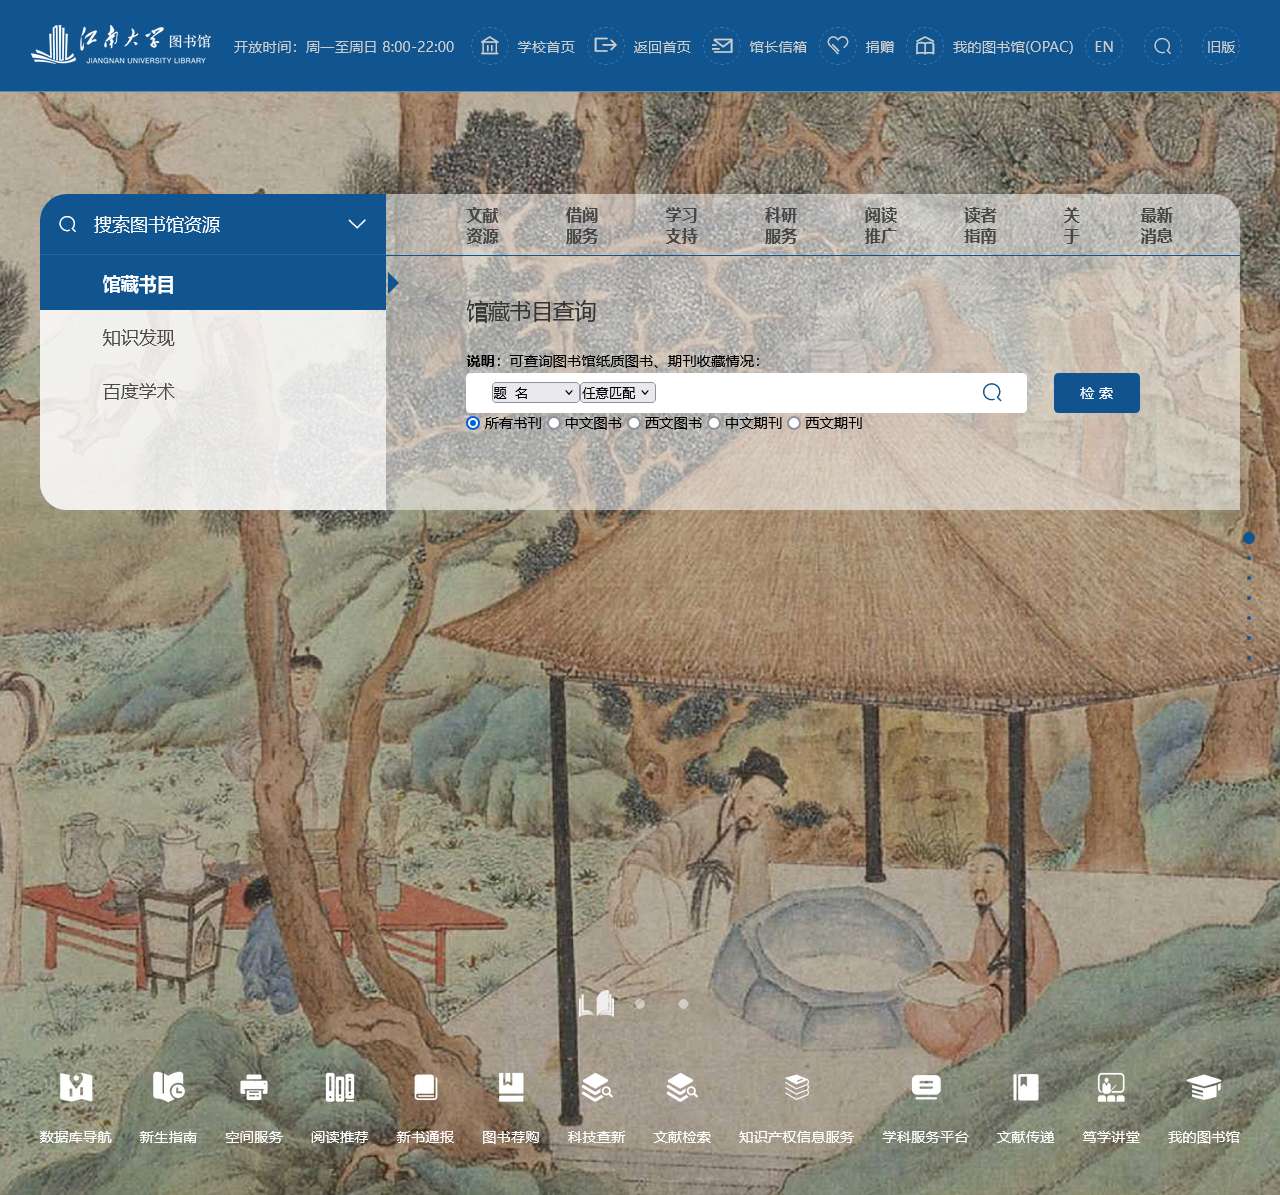Select the 中文图书 radio button
The image size is (1280, 1195).
[x=553, y=423]
